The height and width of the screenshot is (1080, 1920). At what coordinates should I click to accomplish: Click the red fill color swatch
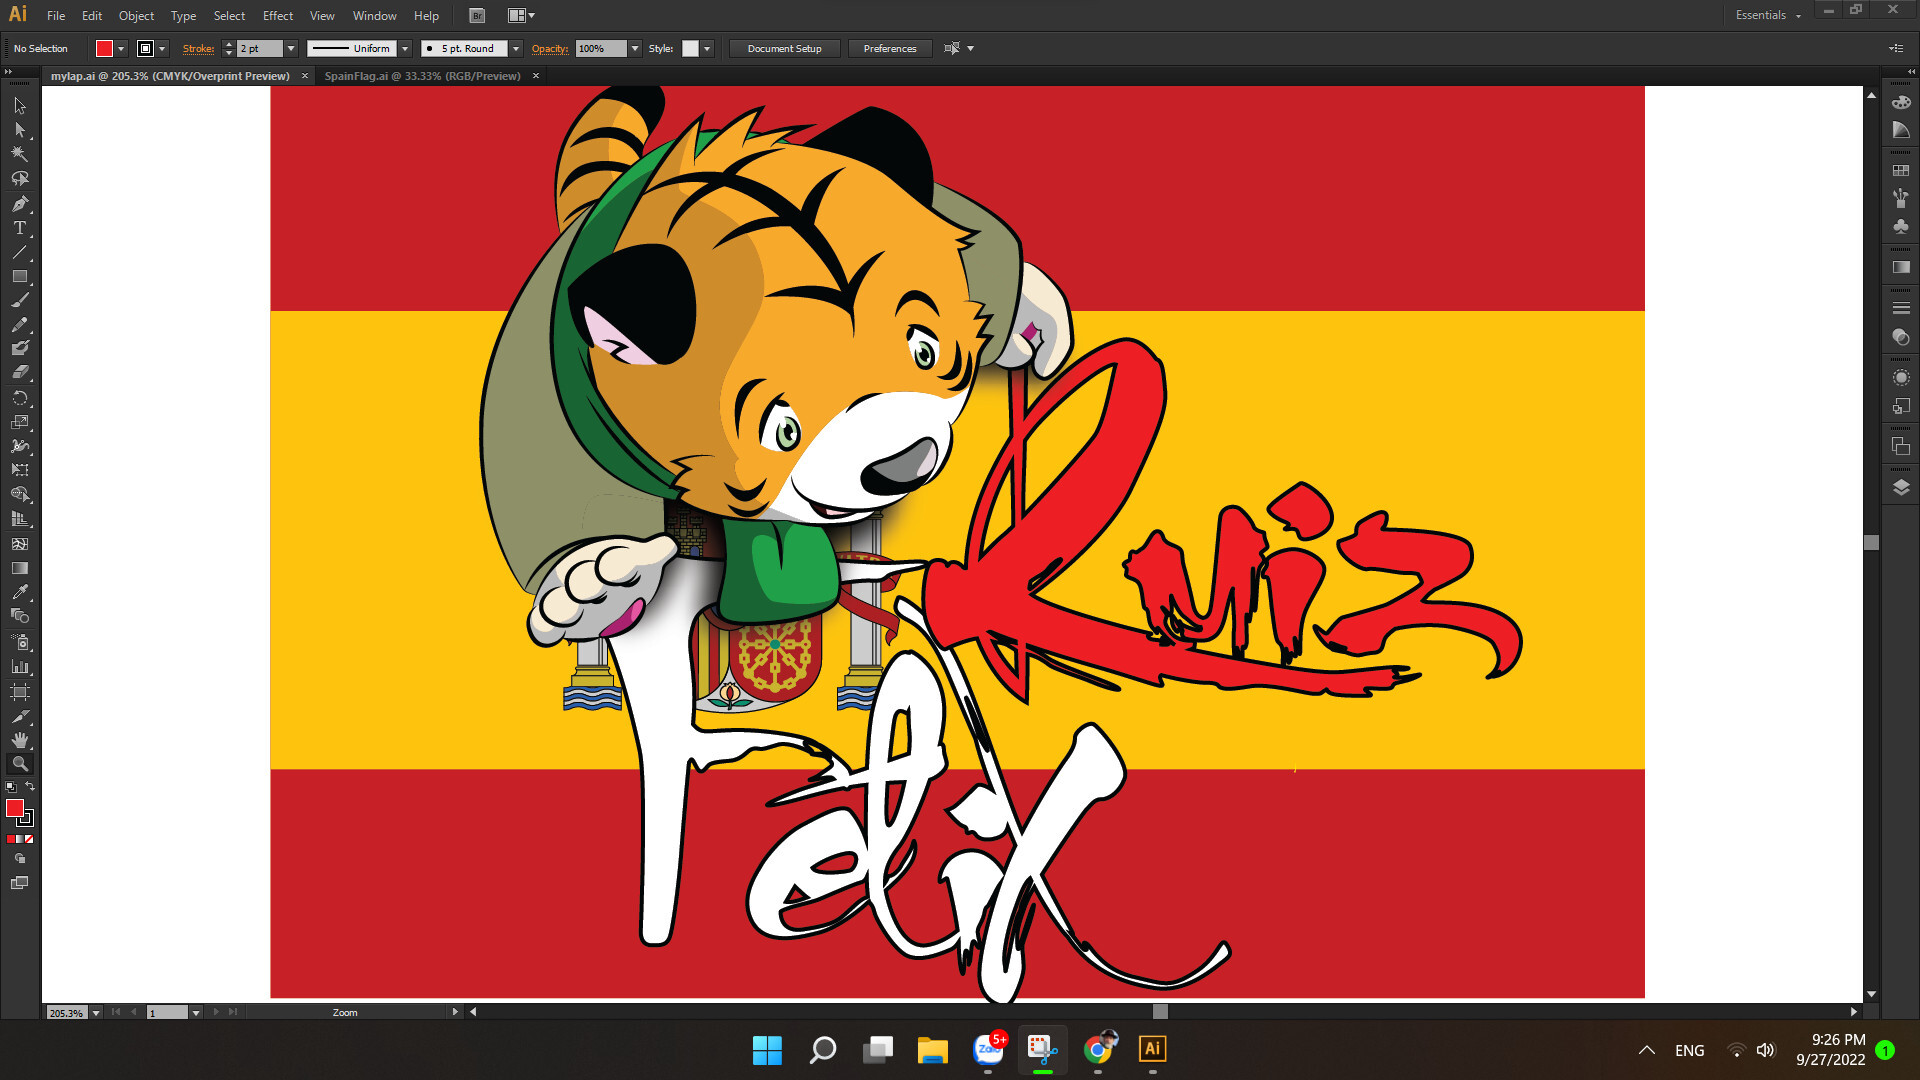[102, 47]
